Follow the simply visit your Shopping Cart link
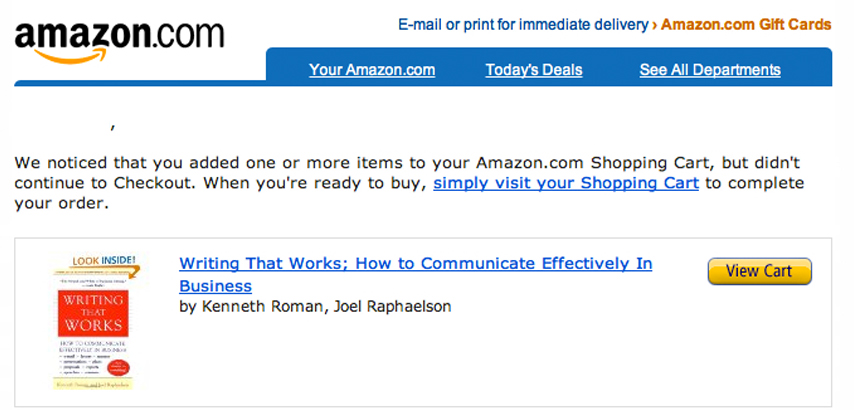This screenshot has width=854, height=410. tap(566, 183)
